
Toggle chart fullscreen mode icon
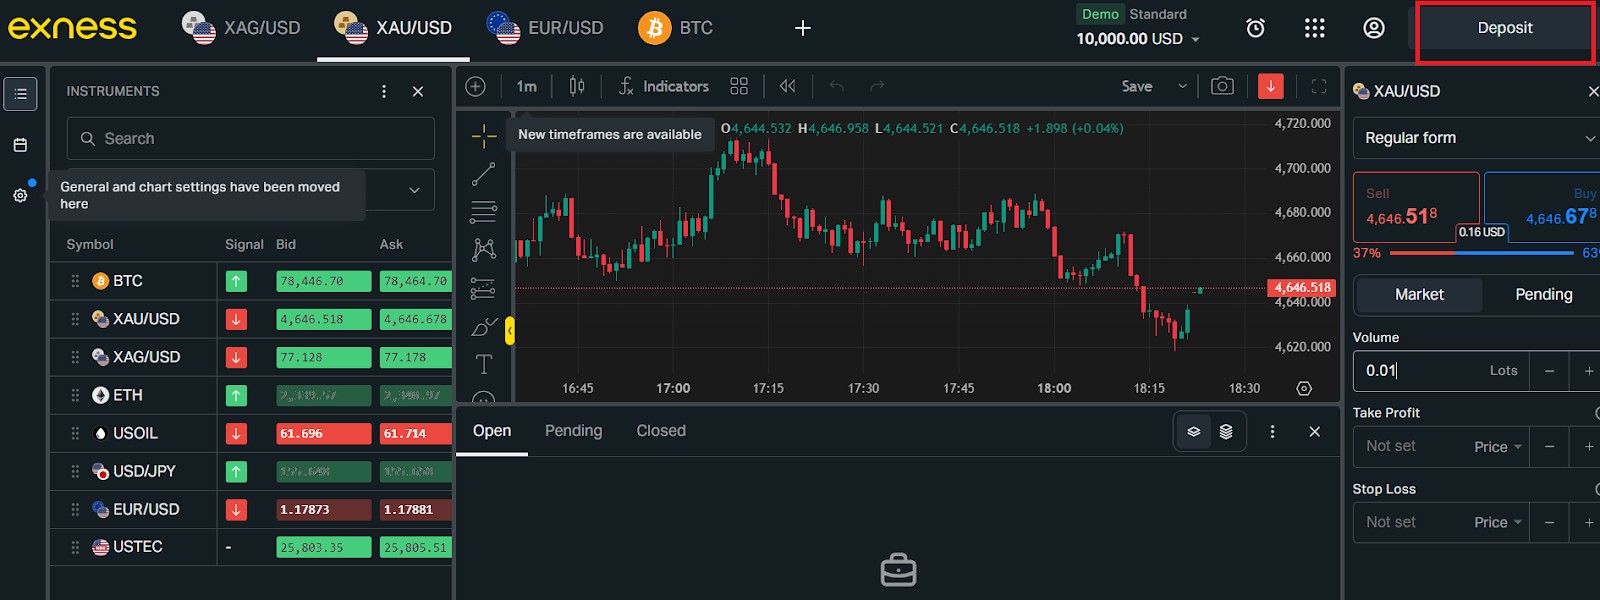tap(1319, 86)
